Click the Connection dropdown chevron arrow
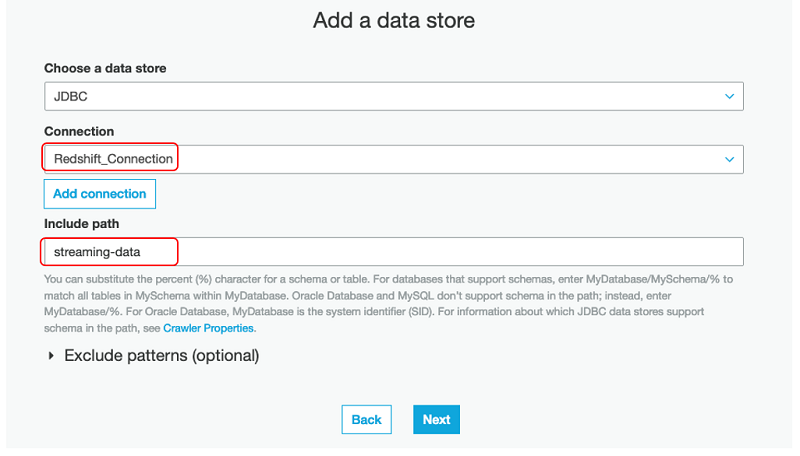 (x=729, y=158)
